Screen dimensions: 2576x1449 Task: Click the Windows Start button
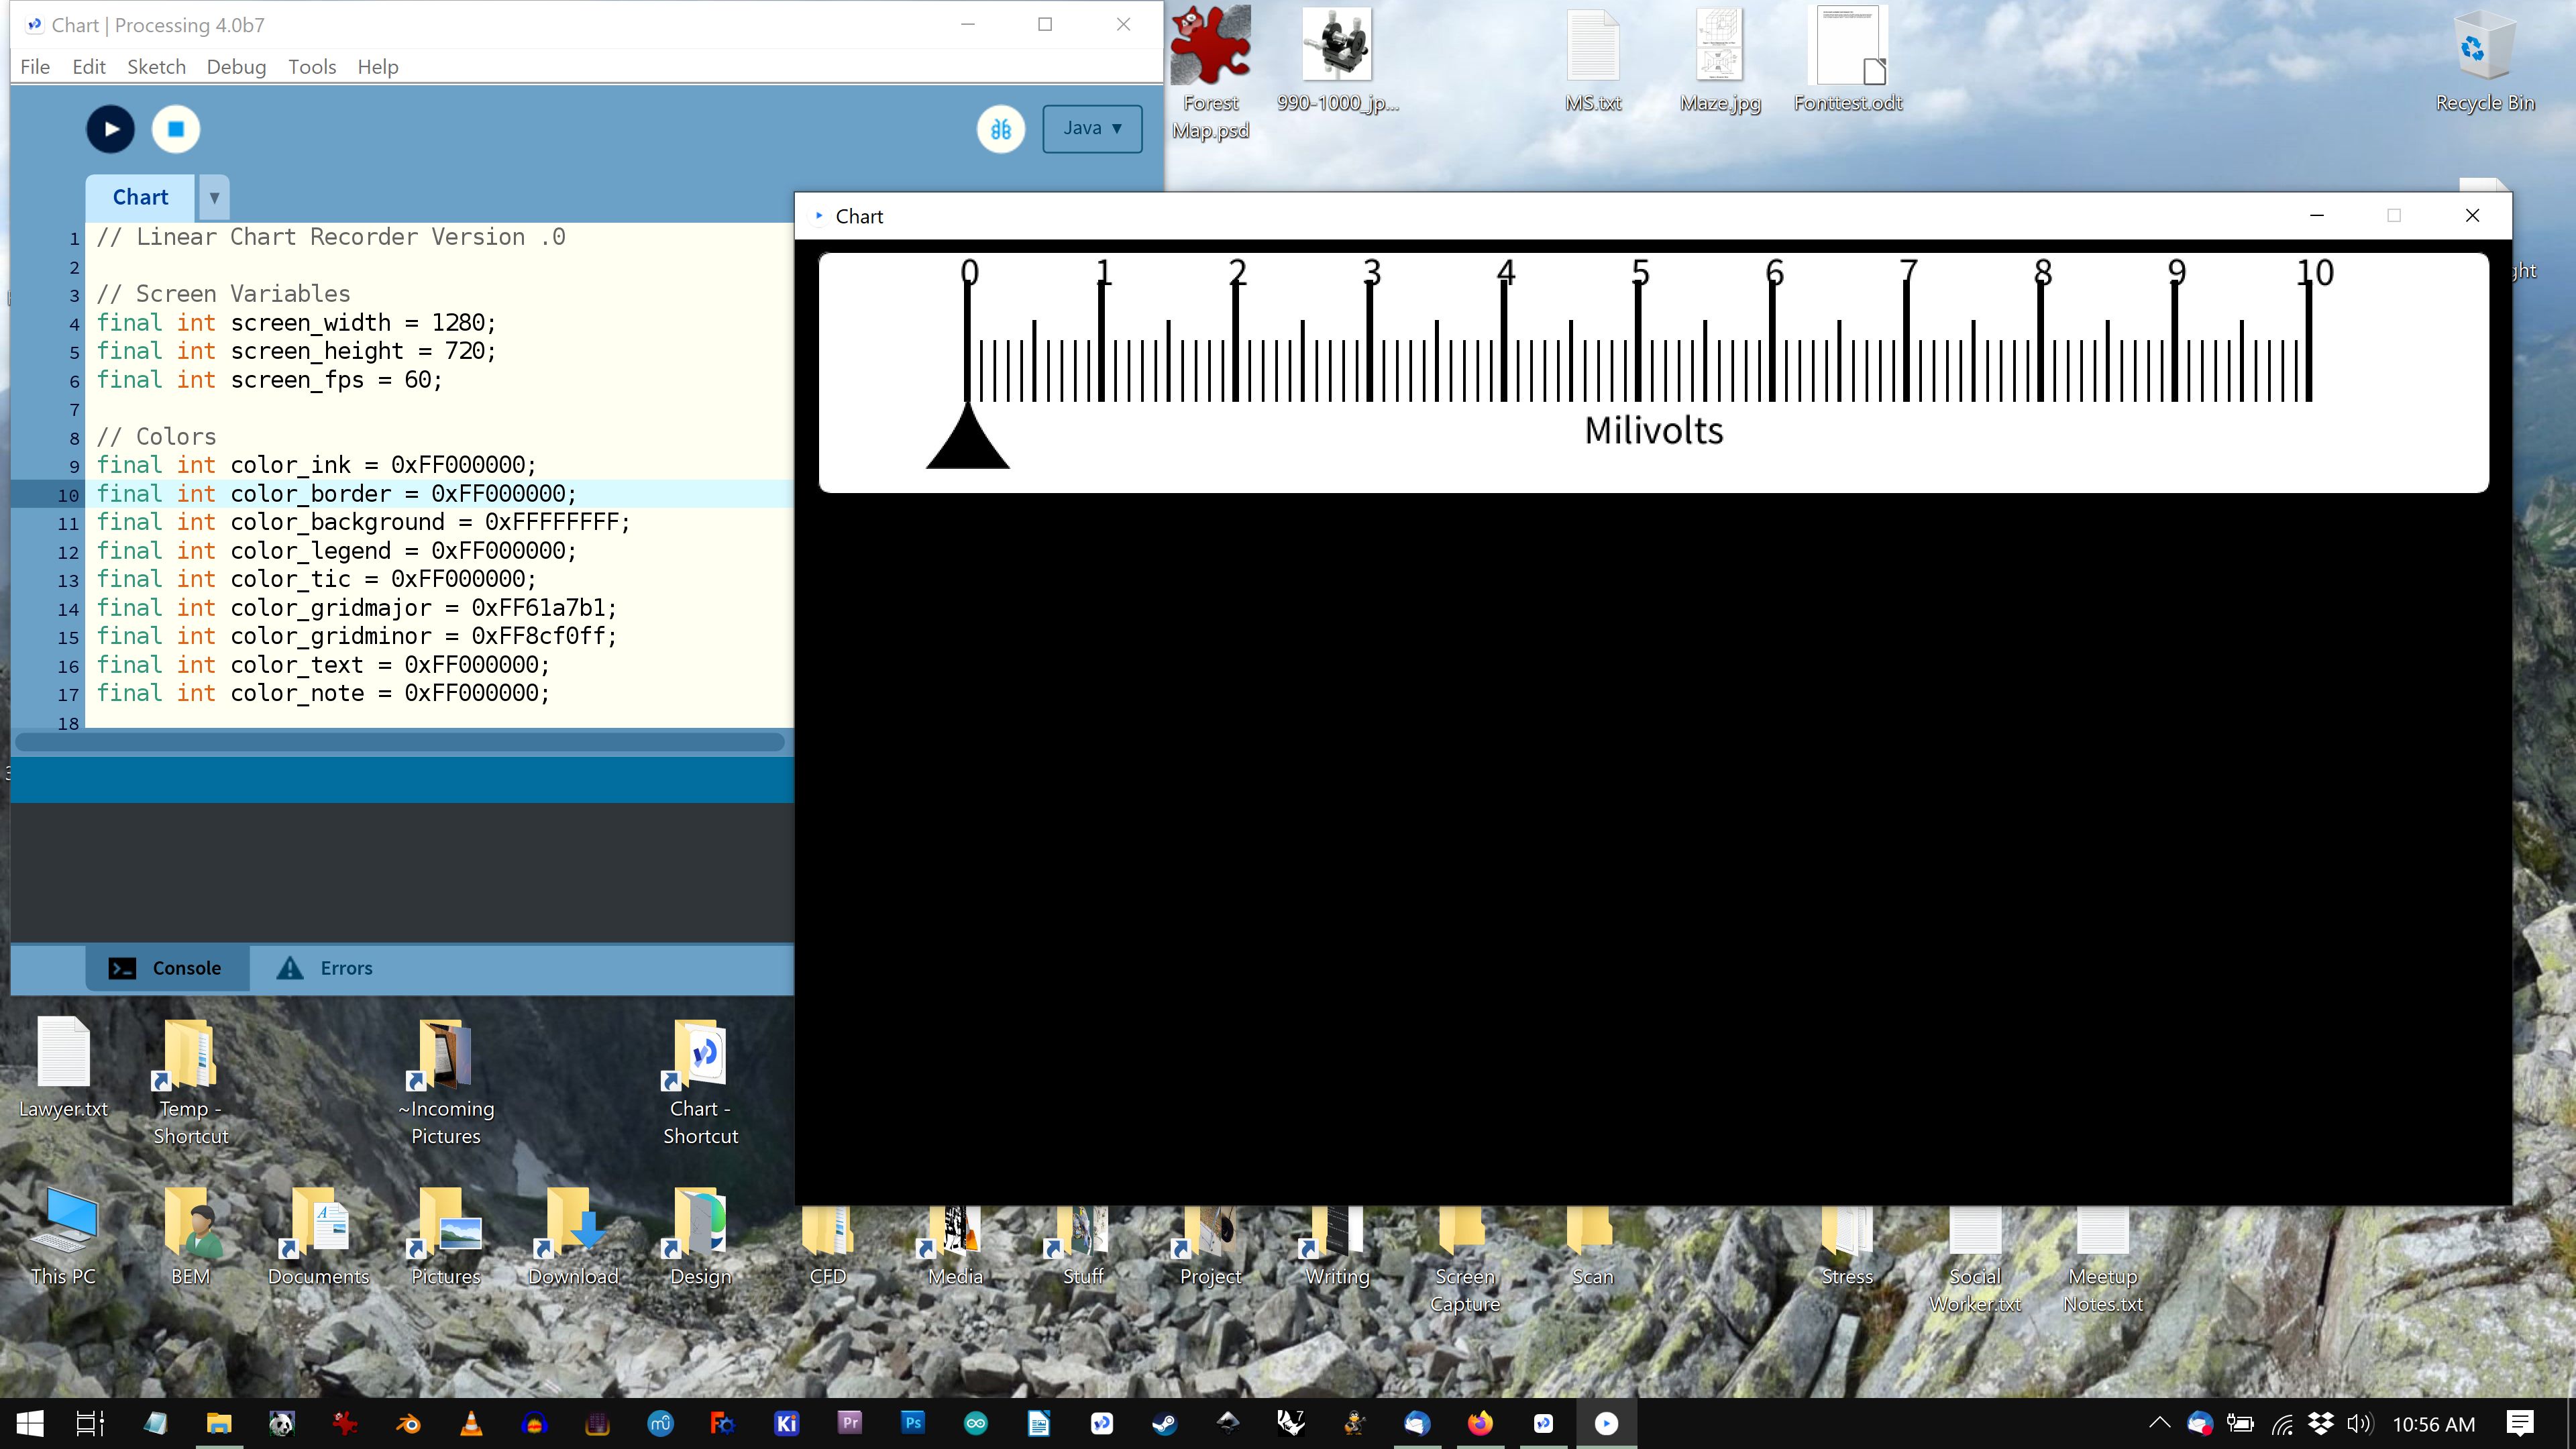[29, 1423]
